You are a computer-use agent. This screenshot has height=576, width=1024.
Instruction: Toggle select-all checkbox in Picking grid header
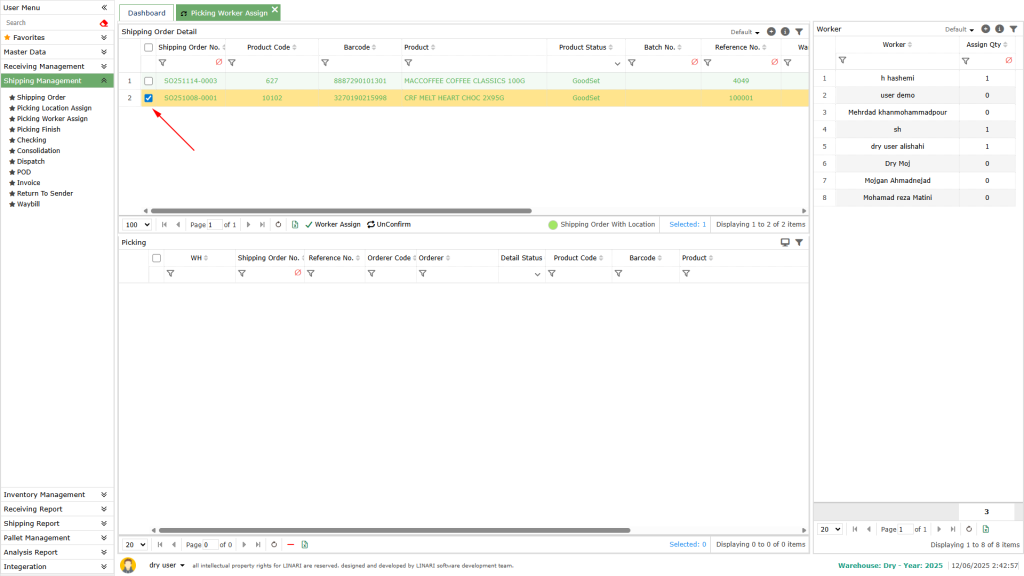pyautogui.click(x=156, y=258)
